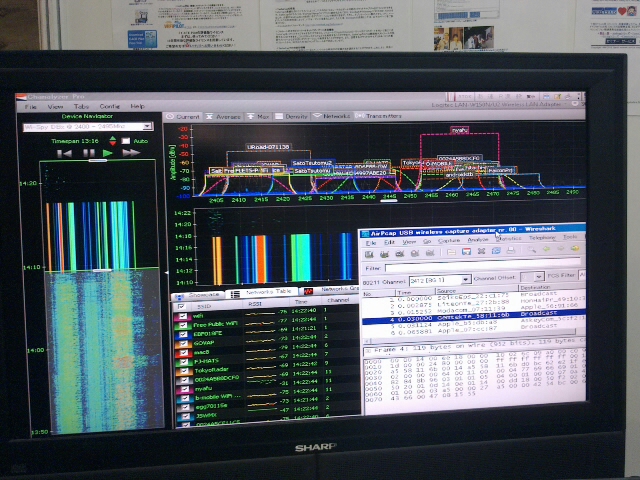Toggle the select-all checkbox in SSID header
This screenshot has height=480, width=640.
point(181,306)
